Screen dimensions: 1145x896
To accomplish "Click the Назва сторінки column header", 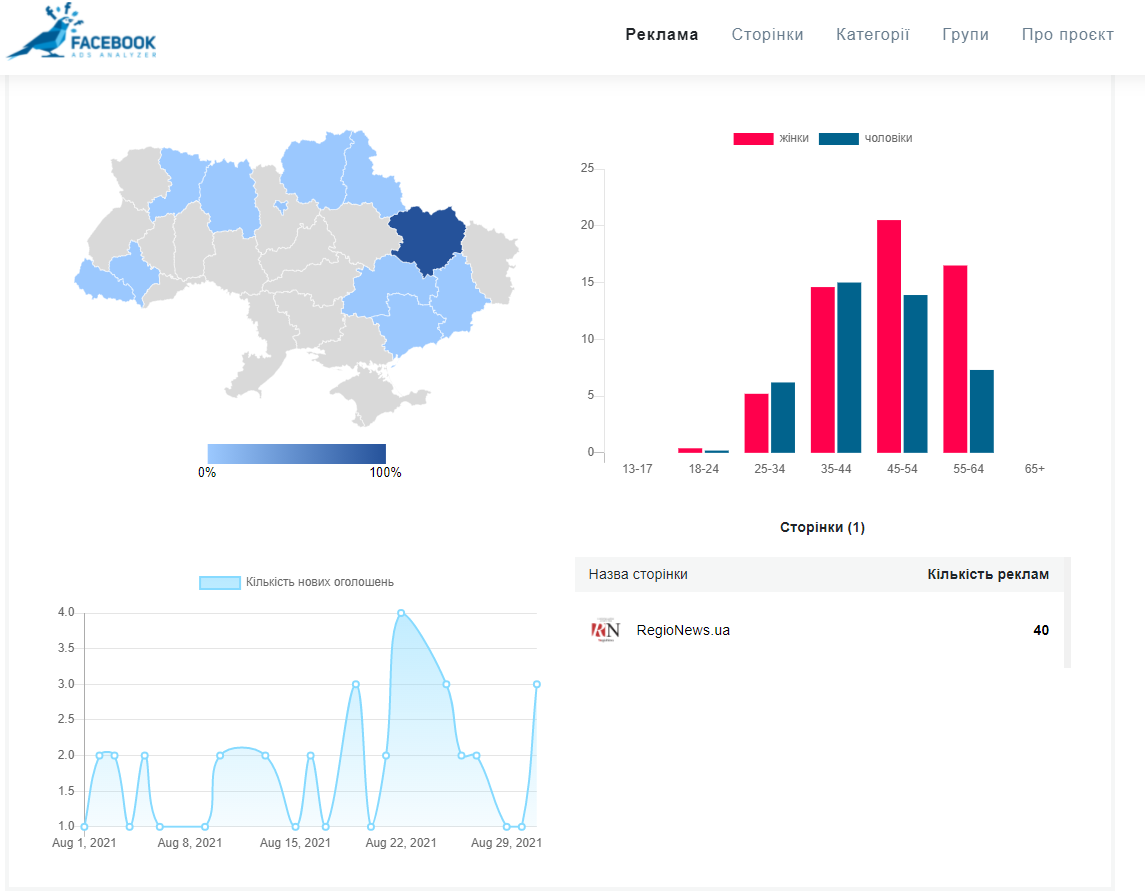I will [638, 574].
